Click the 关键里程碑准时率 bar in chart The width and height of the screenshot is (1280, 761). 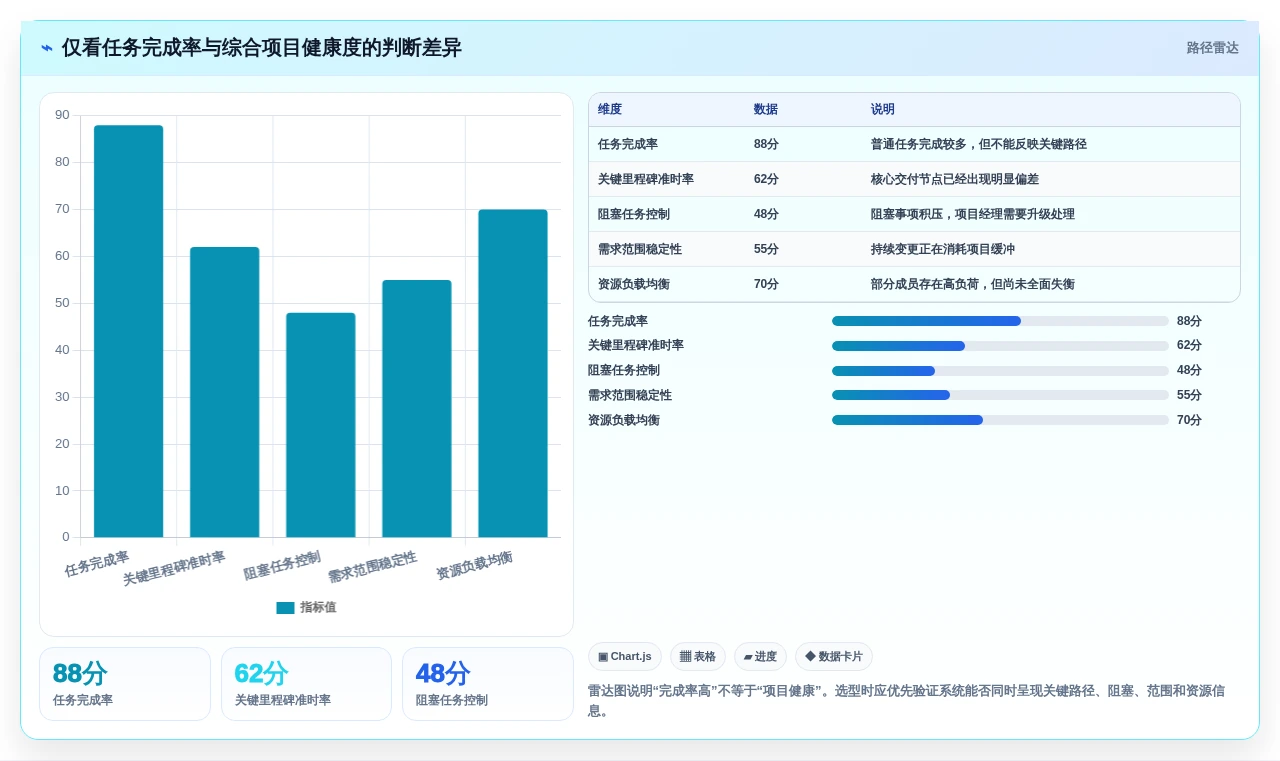[224, 392]
